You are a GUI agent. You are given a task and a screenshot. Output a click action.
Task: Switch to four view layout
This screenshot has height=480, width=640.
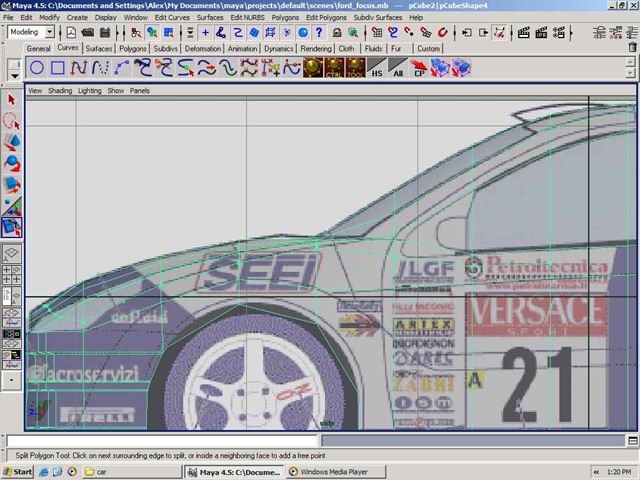pyautogui.click(x=12, y=274)
